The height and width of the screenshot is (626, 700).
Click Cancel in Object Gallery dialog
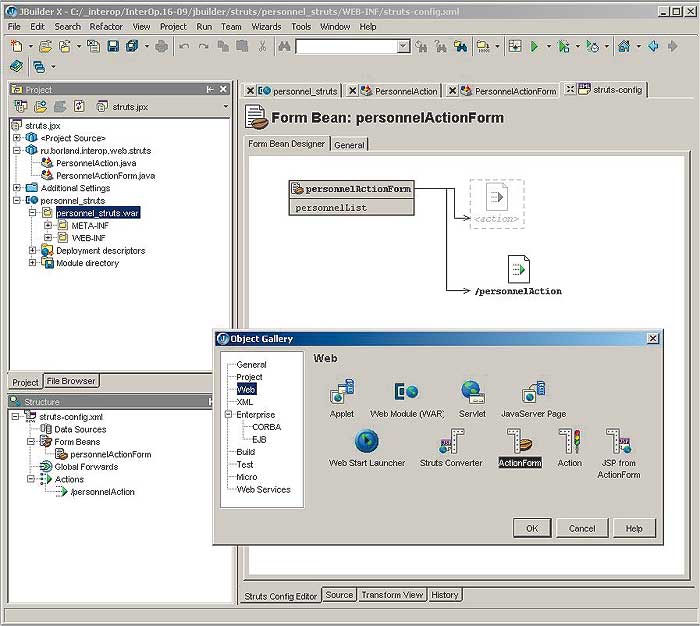582,528
